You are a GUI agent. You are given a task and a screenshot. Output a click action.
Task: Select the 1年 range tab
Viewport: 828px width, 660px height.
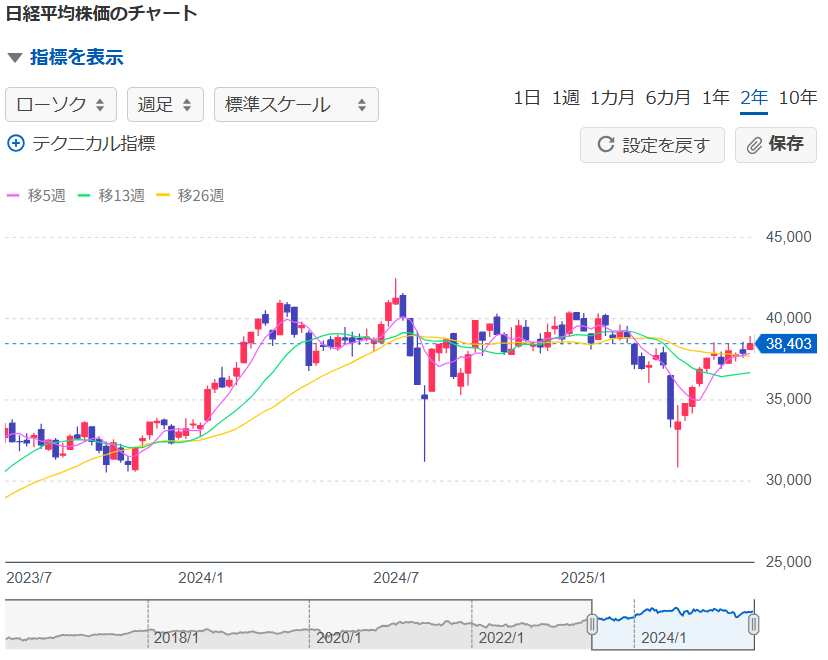pos(716,98)
